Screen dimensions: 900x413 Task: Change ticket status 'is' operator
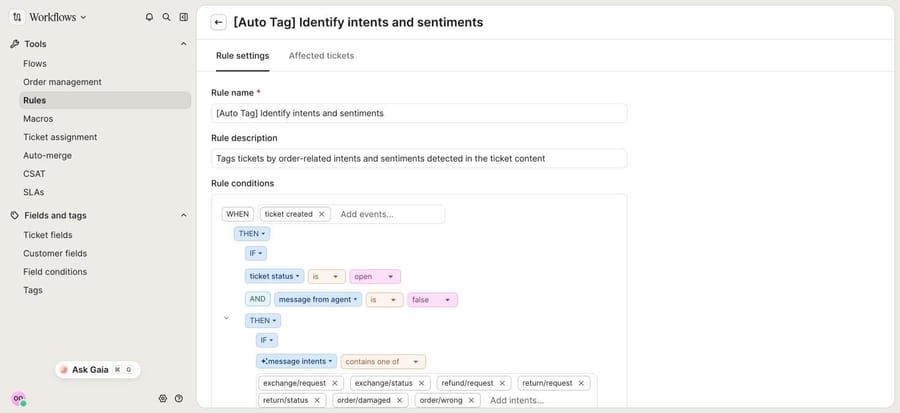coord(327,276)
